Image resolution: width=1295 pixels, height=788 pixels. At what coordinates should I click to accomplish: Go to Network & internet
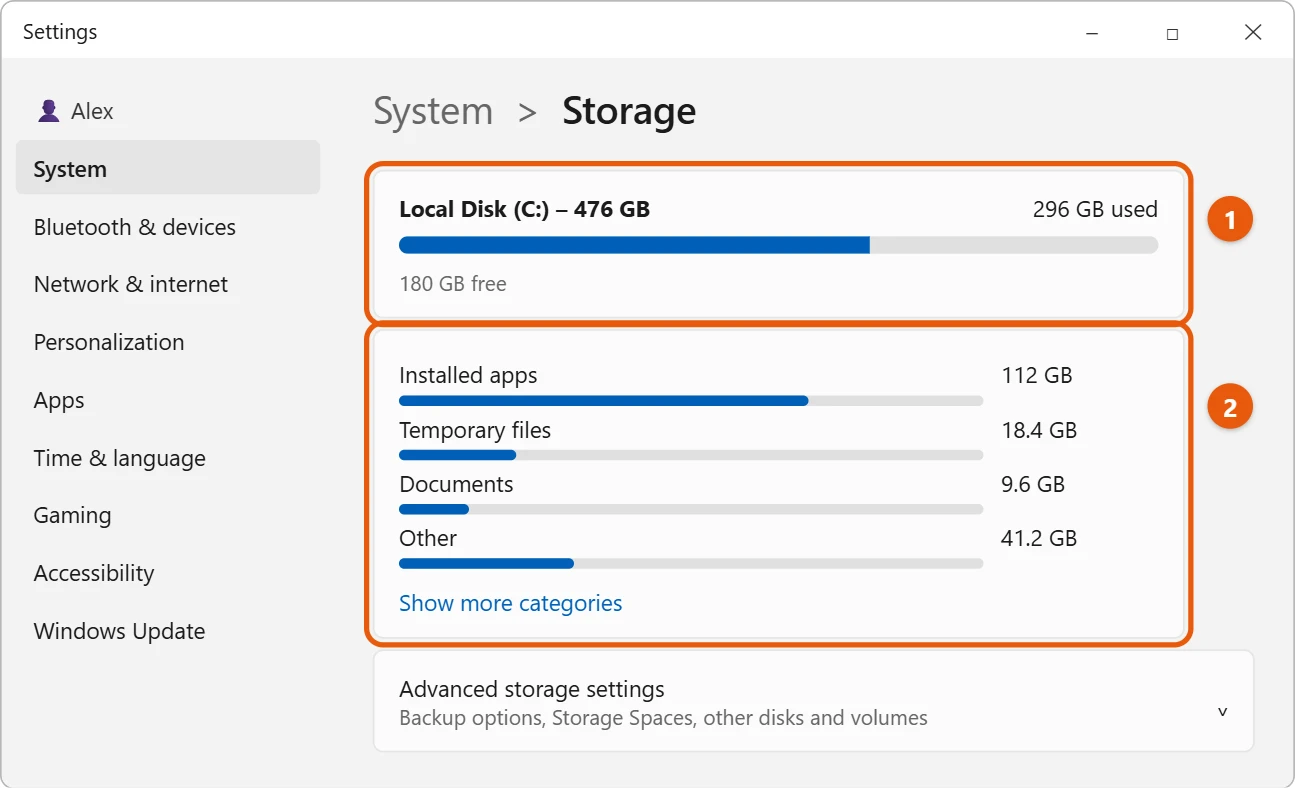pos(131,284)
